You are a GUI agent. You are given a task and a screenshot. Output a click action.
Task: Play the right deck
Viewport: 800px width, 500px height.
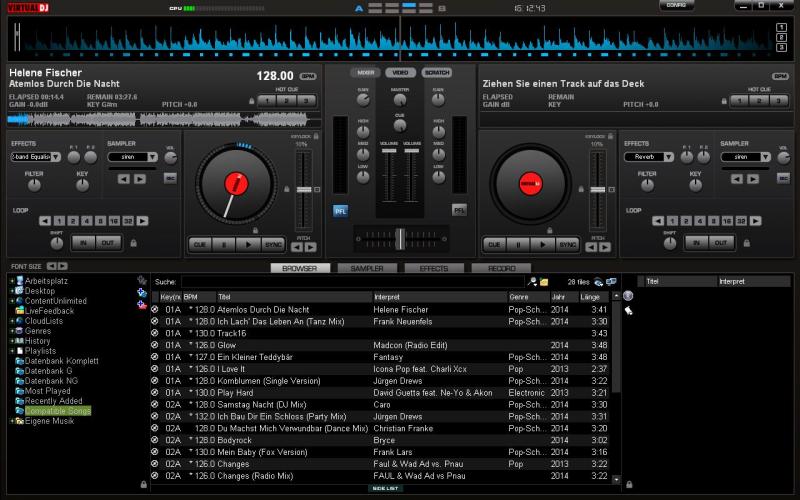coord(542,244)
